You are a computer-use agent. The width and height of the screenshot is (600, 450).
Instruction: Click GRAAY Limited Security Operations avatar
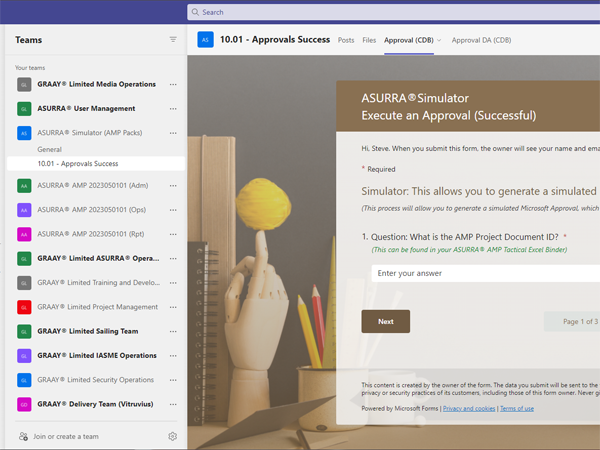(x=24, y=380)
